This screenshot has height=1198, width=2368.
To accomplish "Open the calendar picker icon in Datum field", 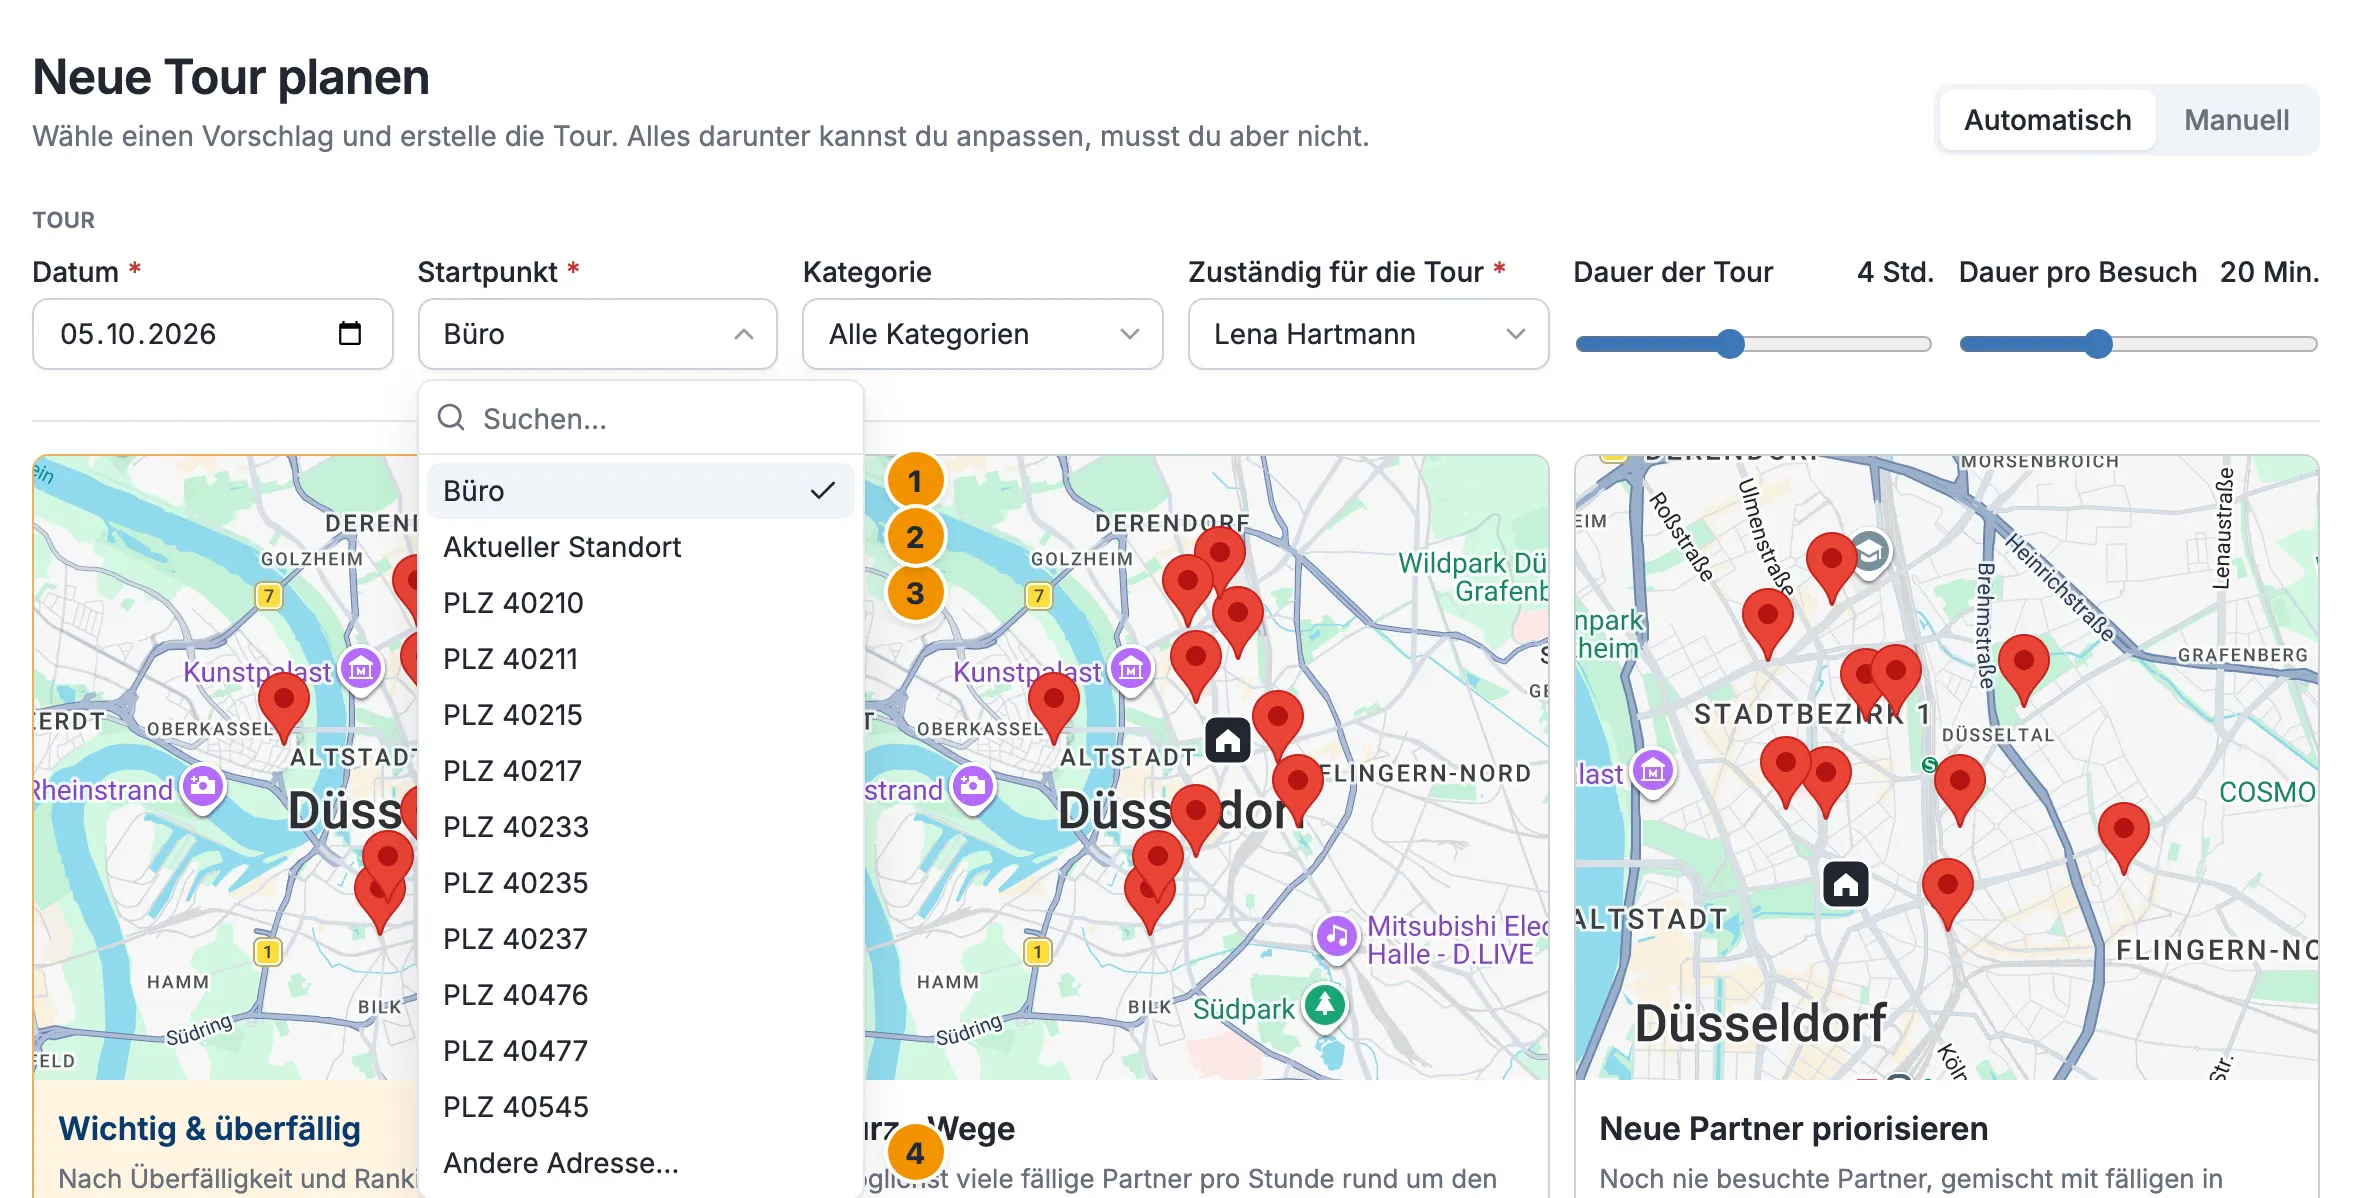I will 349,334.
